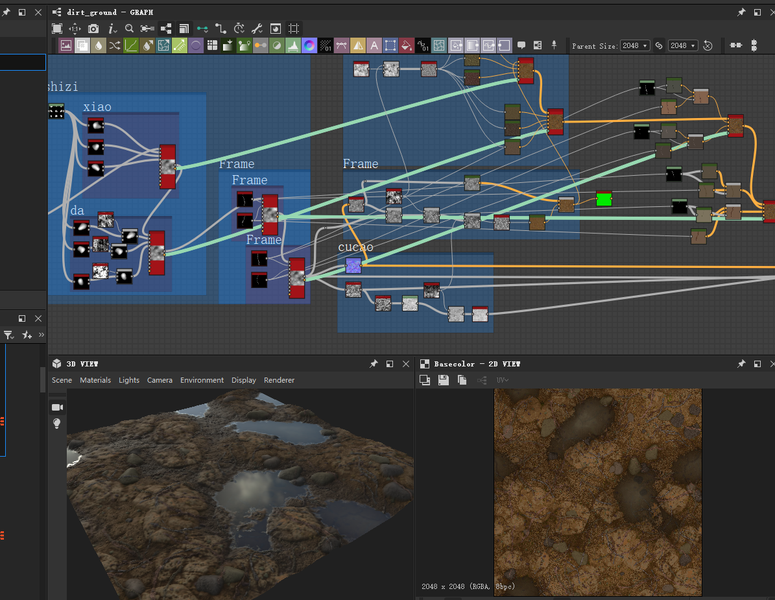Add a Blur droplet node
The height and width of the screenshot is (600, 775).
point(98,46)
